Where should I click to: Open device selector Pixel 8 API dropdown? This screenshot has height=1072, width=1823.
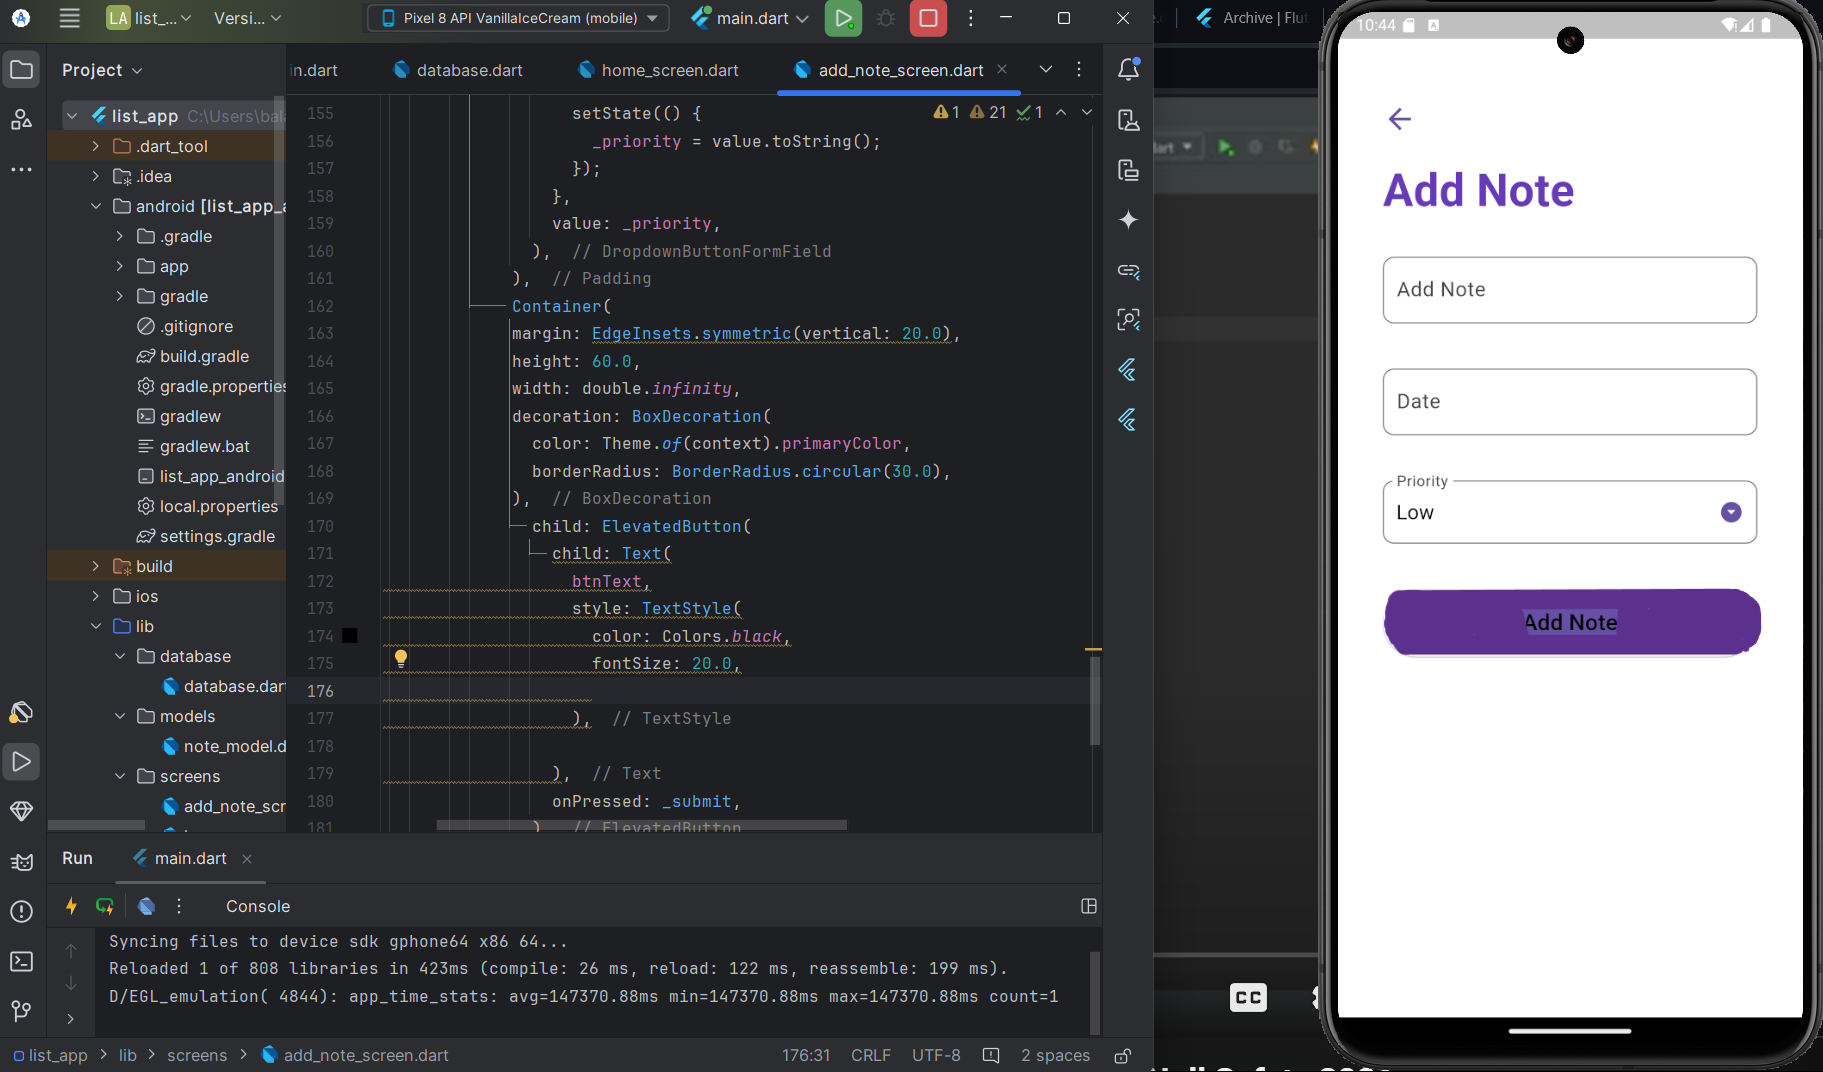[x=519, y=18]
